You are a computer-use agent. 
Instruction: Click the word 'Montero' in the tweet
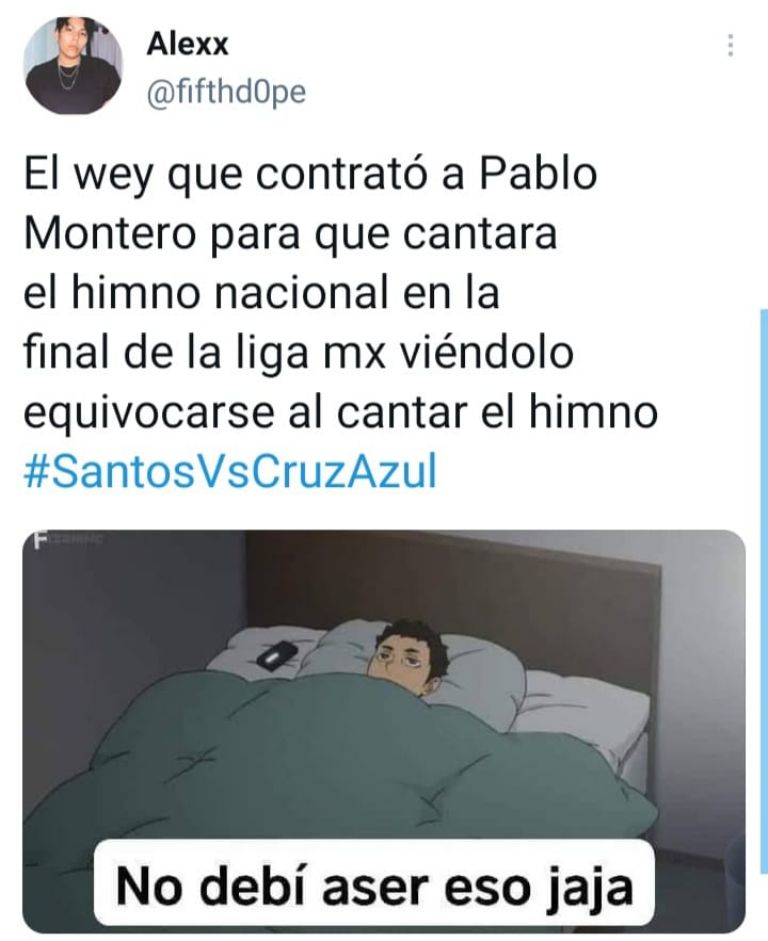click(110, 234)
